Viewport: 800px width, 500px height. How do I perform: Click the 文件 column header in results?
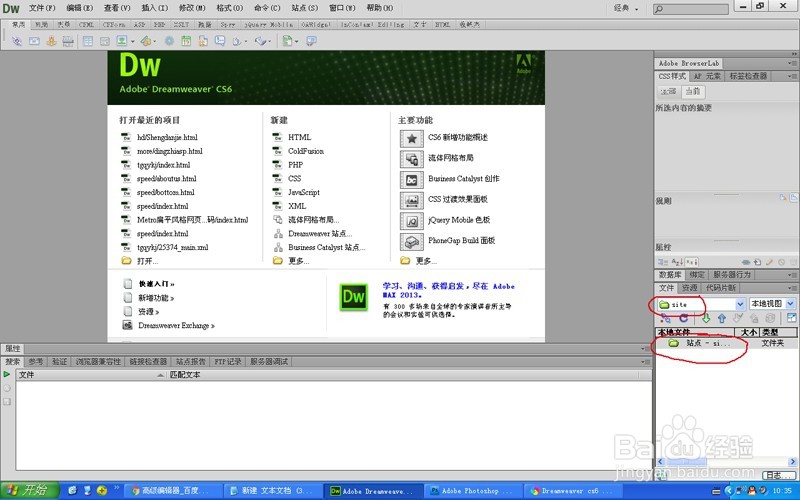[x=91, y=374]
